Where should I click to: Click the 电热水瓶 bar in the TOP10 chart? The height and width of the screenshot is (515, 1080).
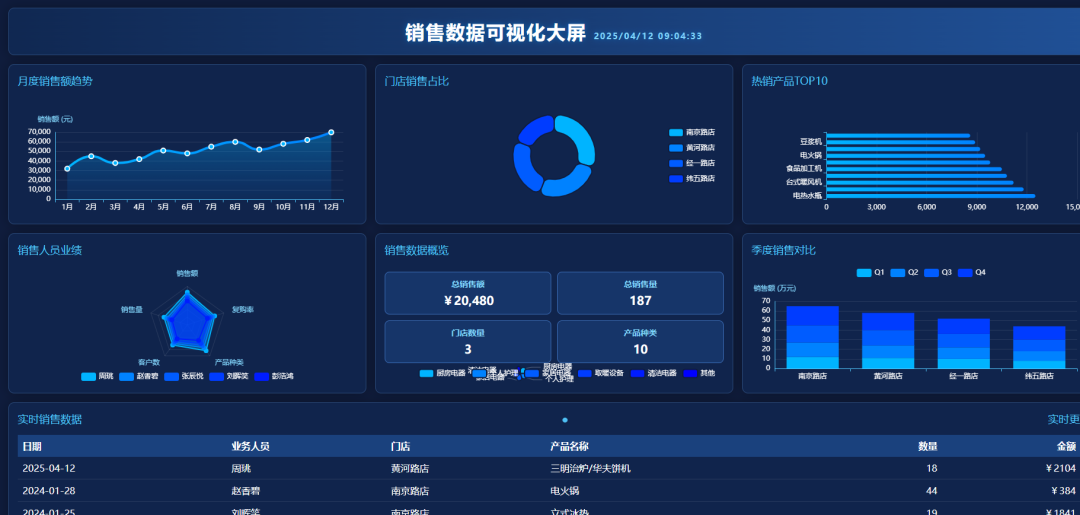(x=931, y=196)
